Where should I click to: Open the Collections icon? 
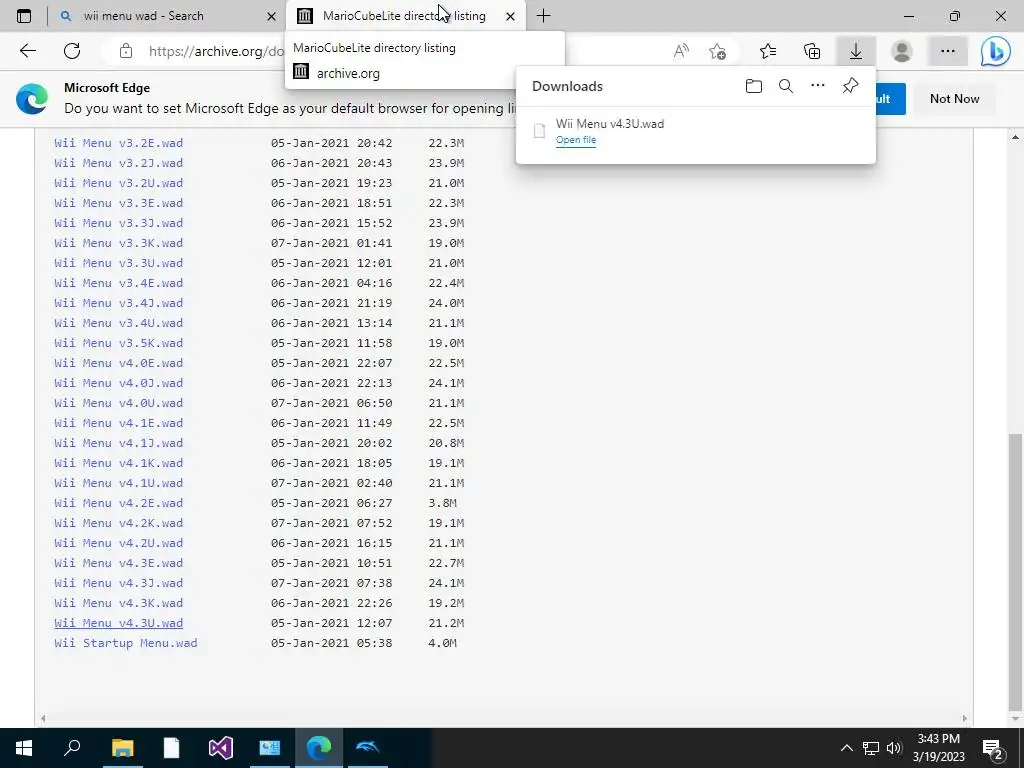click(812, 51)
